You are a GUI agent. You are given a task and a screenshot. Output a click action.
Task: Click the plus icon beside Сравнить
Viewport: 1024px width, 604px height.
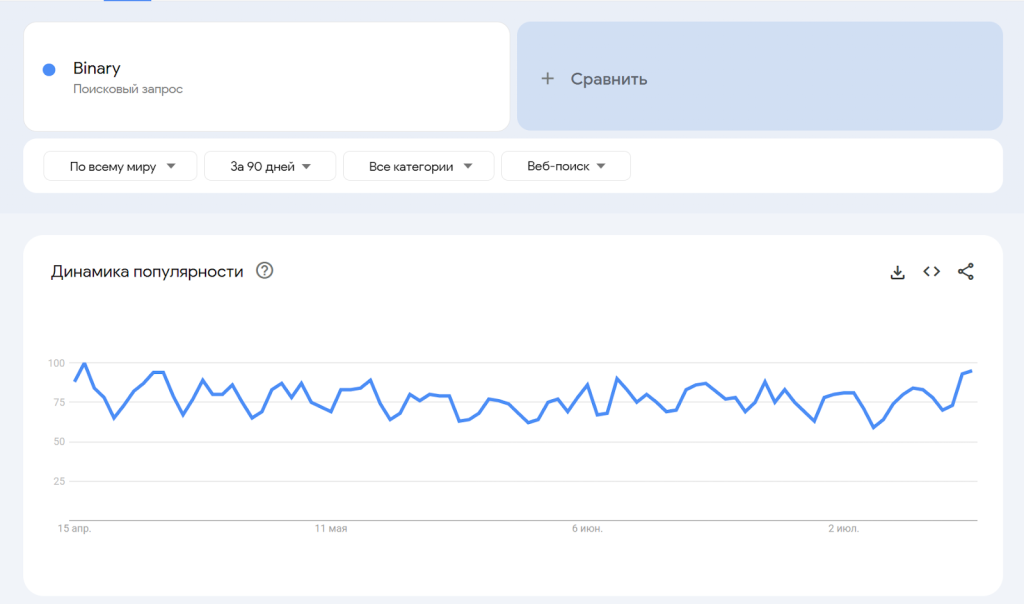[547, 79]
